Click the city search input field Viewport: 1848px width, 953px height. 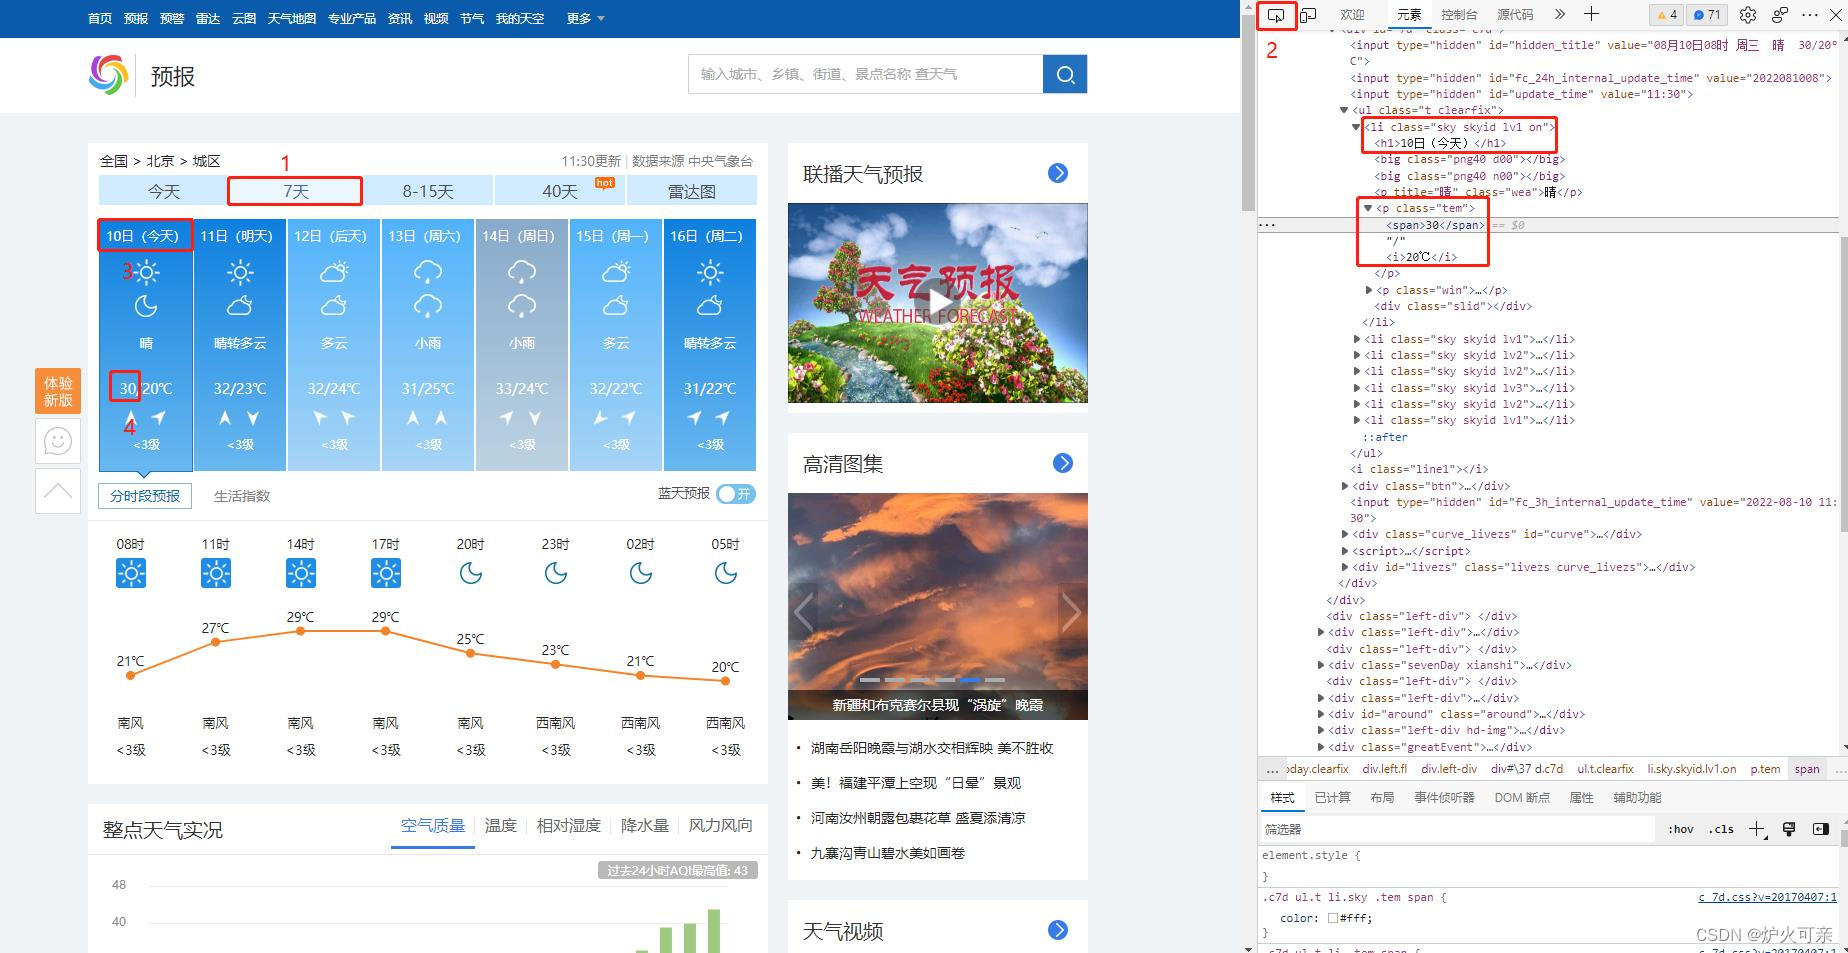pos(866,74)
